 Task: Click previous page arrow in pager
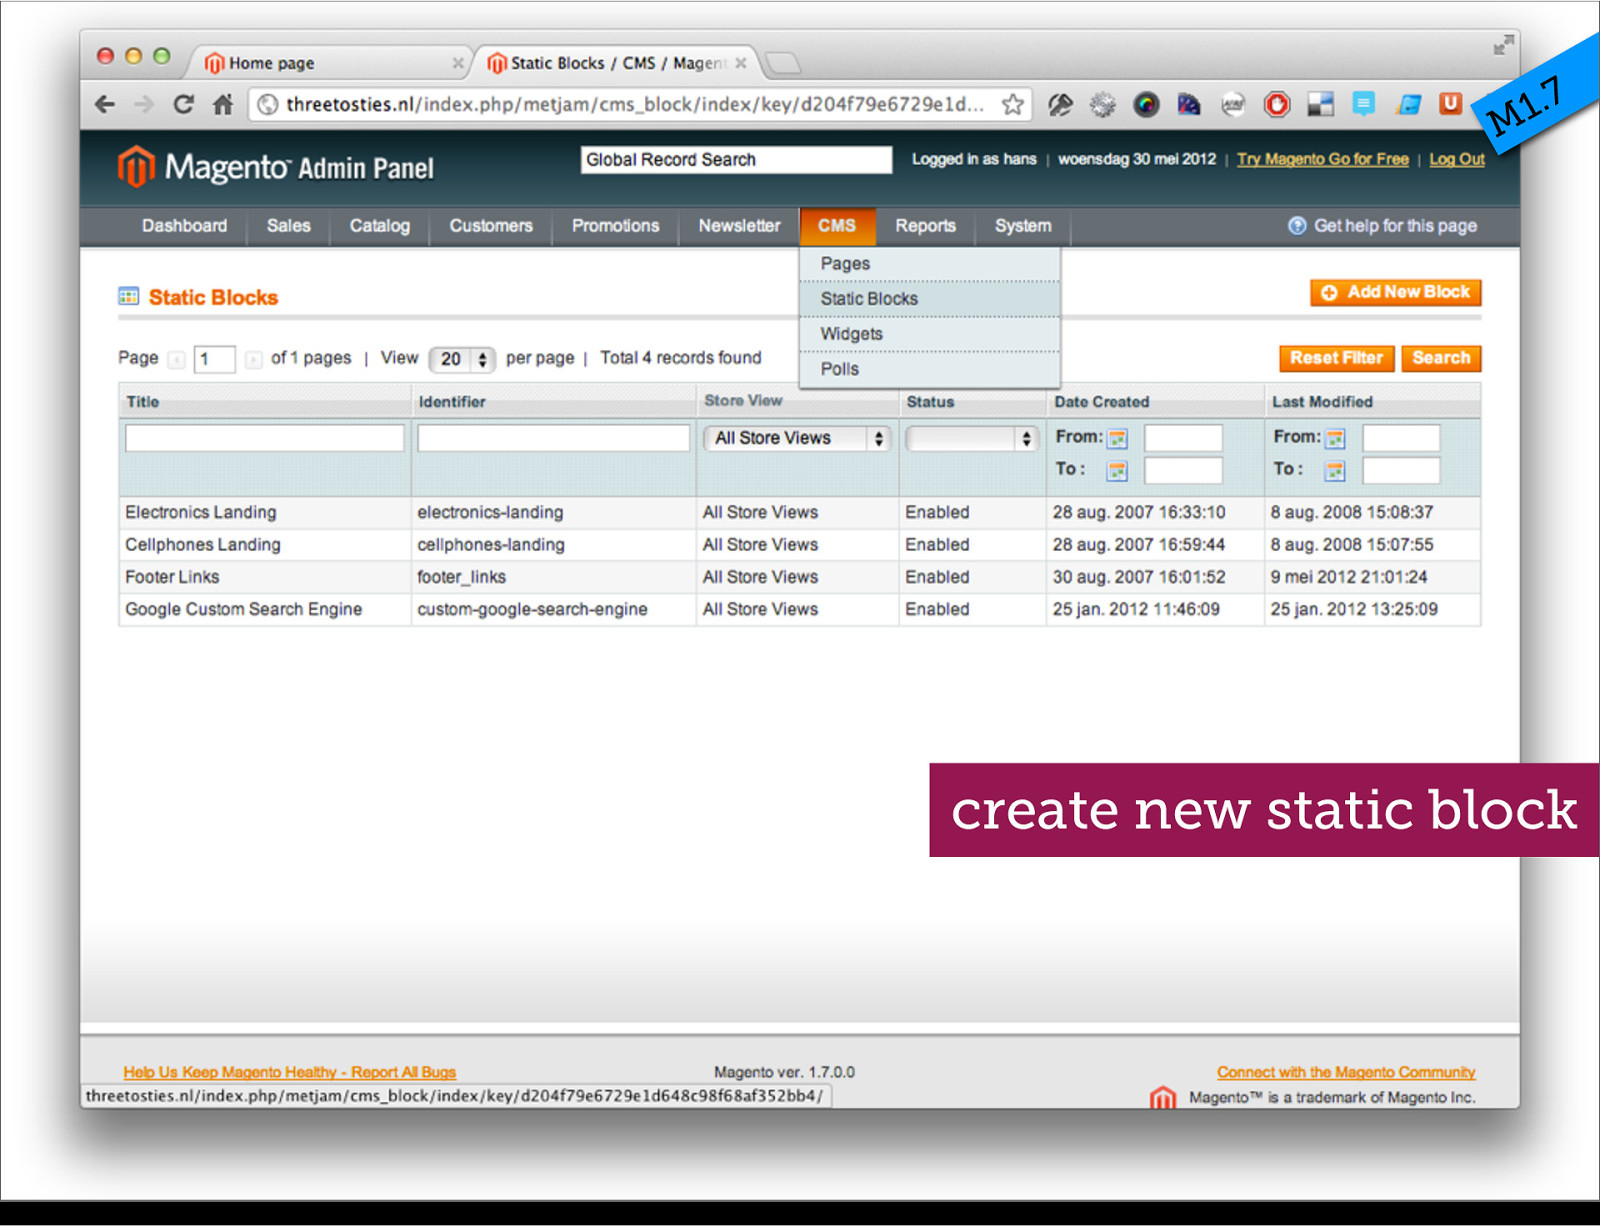point(176,359)
